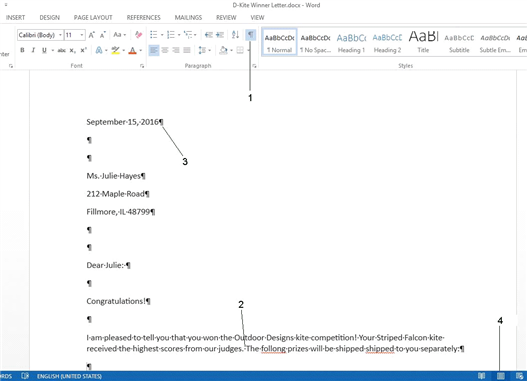Open the Font dialog box launcher
Viewport: 527px width, 381px height.
(x=142, y=66)
